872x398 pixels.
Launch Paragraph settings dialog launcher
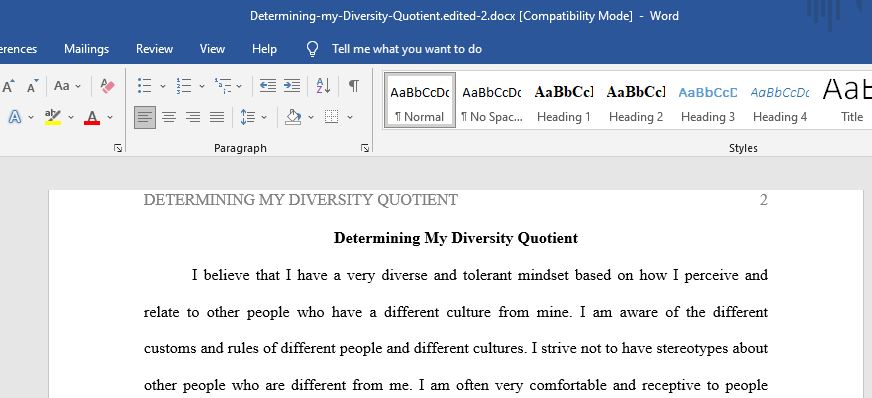pyautogui.click(x=365, y=148)
